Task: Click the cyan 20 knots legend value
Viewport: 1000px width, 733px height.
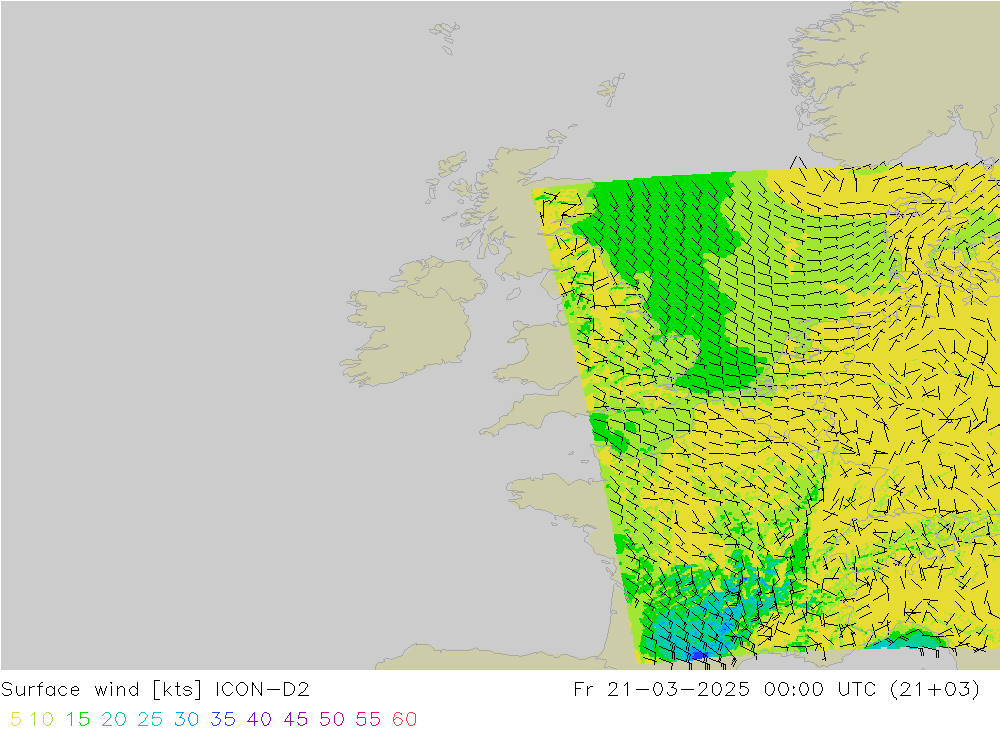Action: [113, 719]
